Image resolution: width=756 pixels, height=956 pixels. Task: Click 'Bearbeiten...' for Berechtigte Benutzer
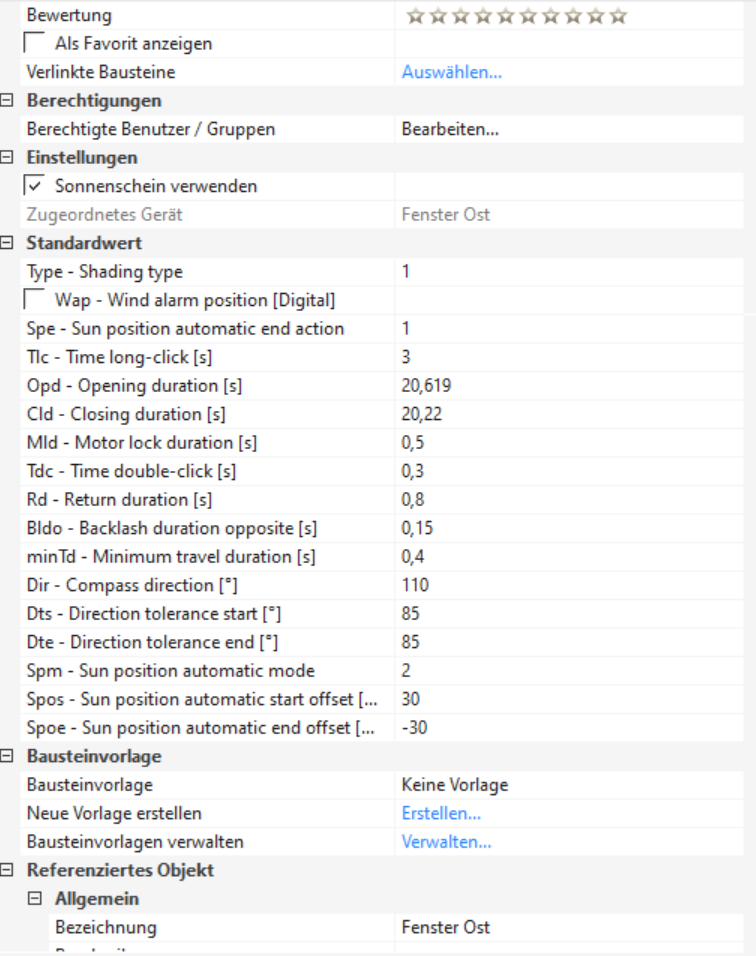point(450,129)
